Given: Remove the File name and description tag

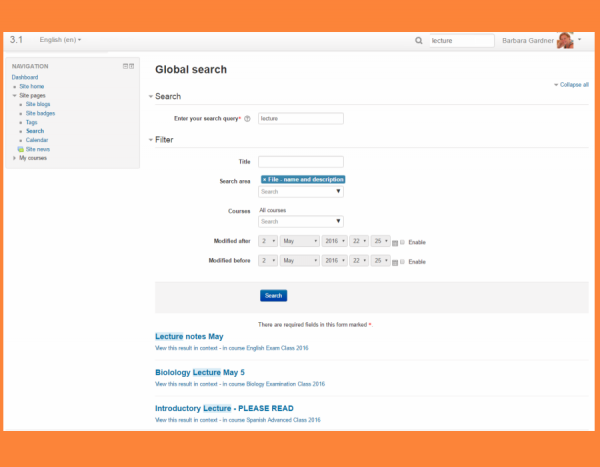Looking at the screenshot, I should (x=265, y=179).
